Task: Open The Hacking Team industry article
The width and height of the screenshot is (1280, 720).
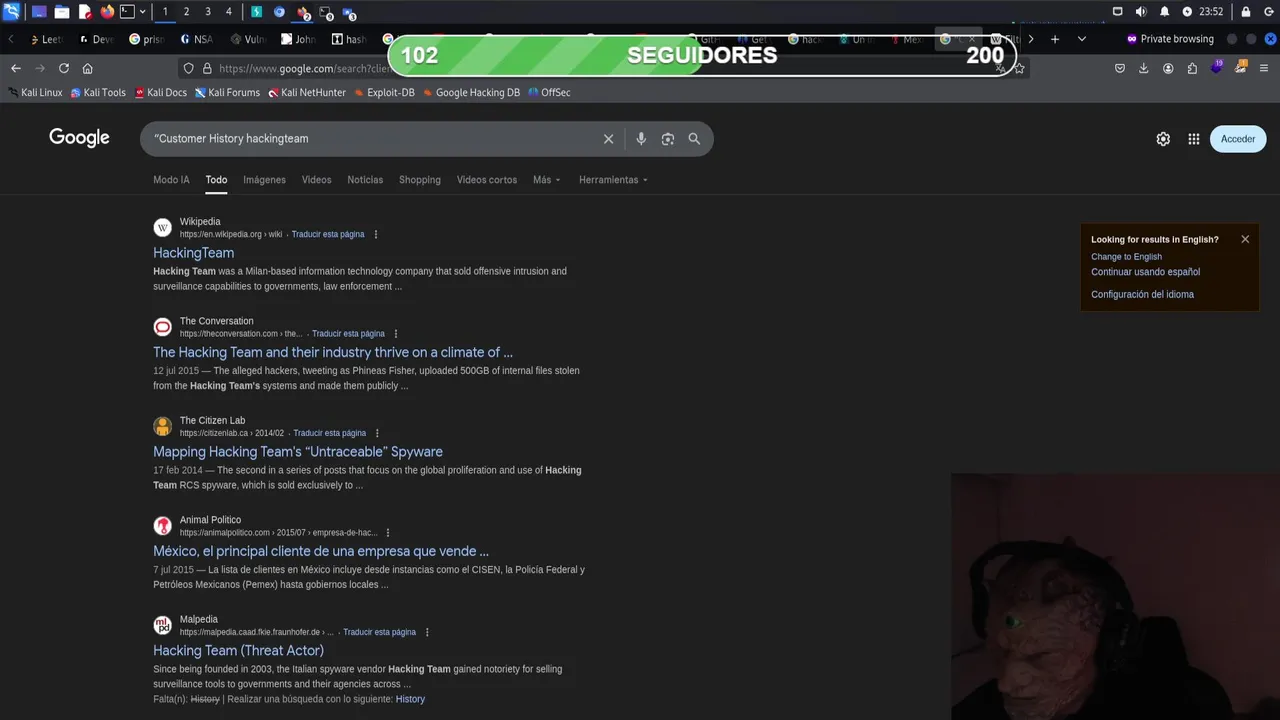Action: (x=332, y=352)
